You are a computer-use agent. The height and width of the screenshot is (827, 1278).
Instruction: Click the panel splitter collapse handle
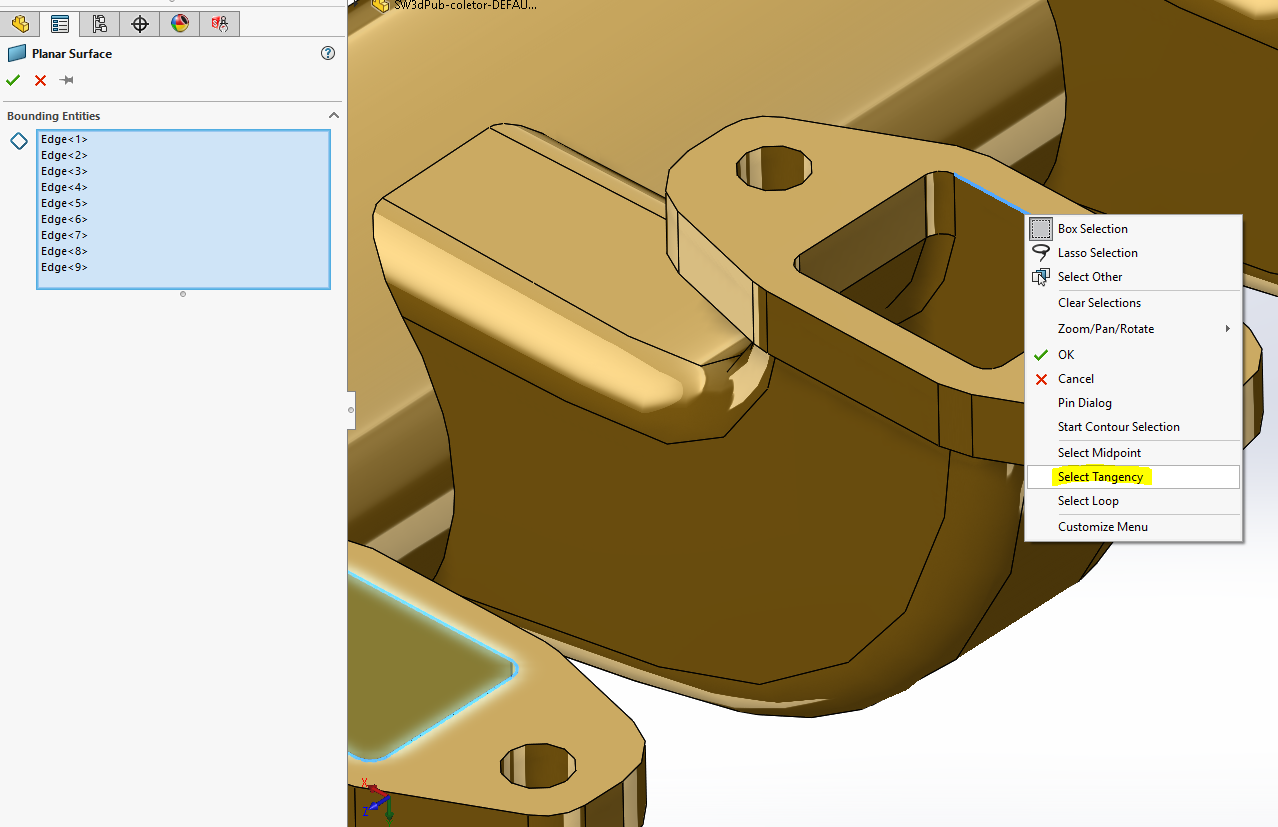point(351,410)
